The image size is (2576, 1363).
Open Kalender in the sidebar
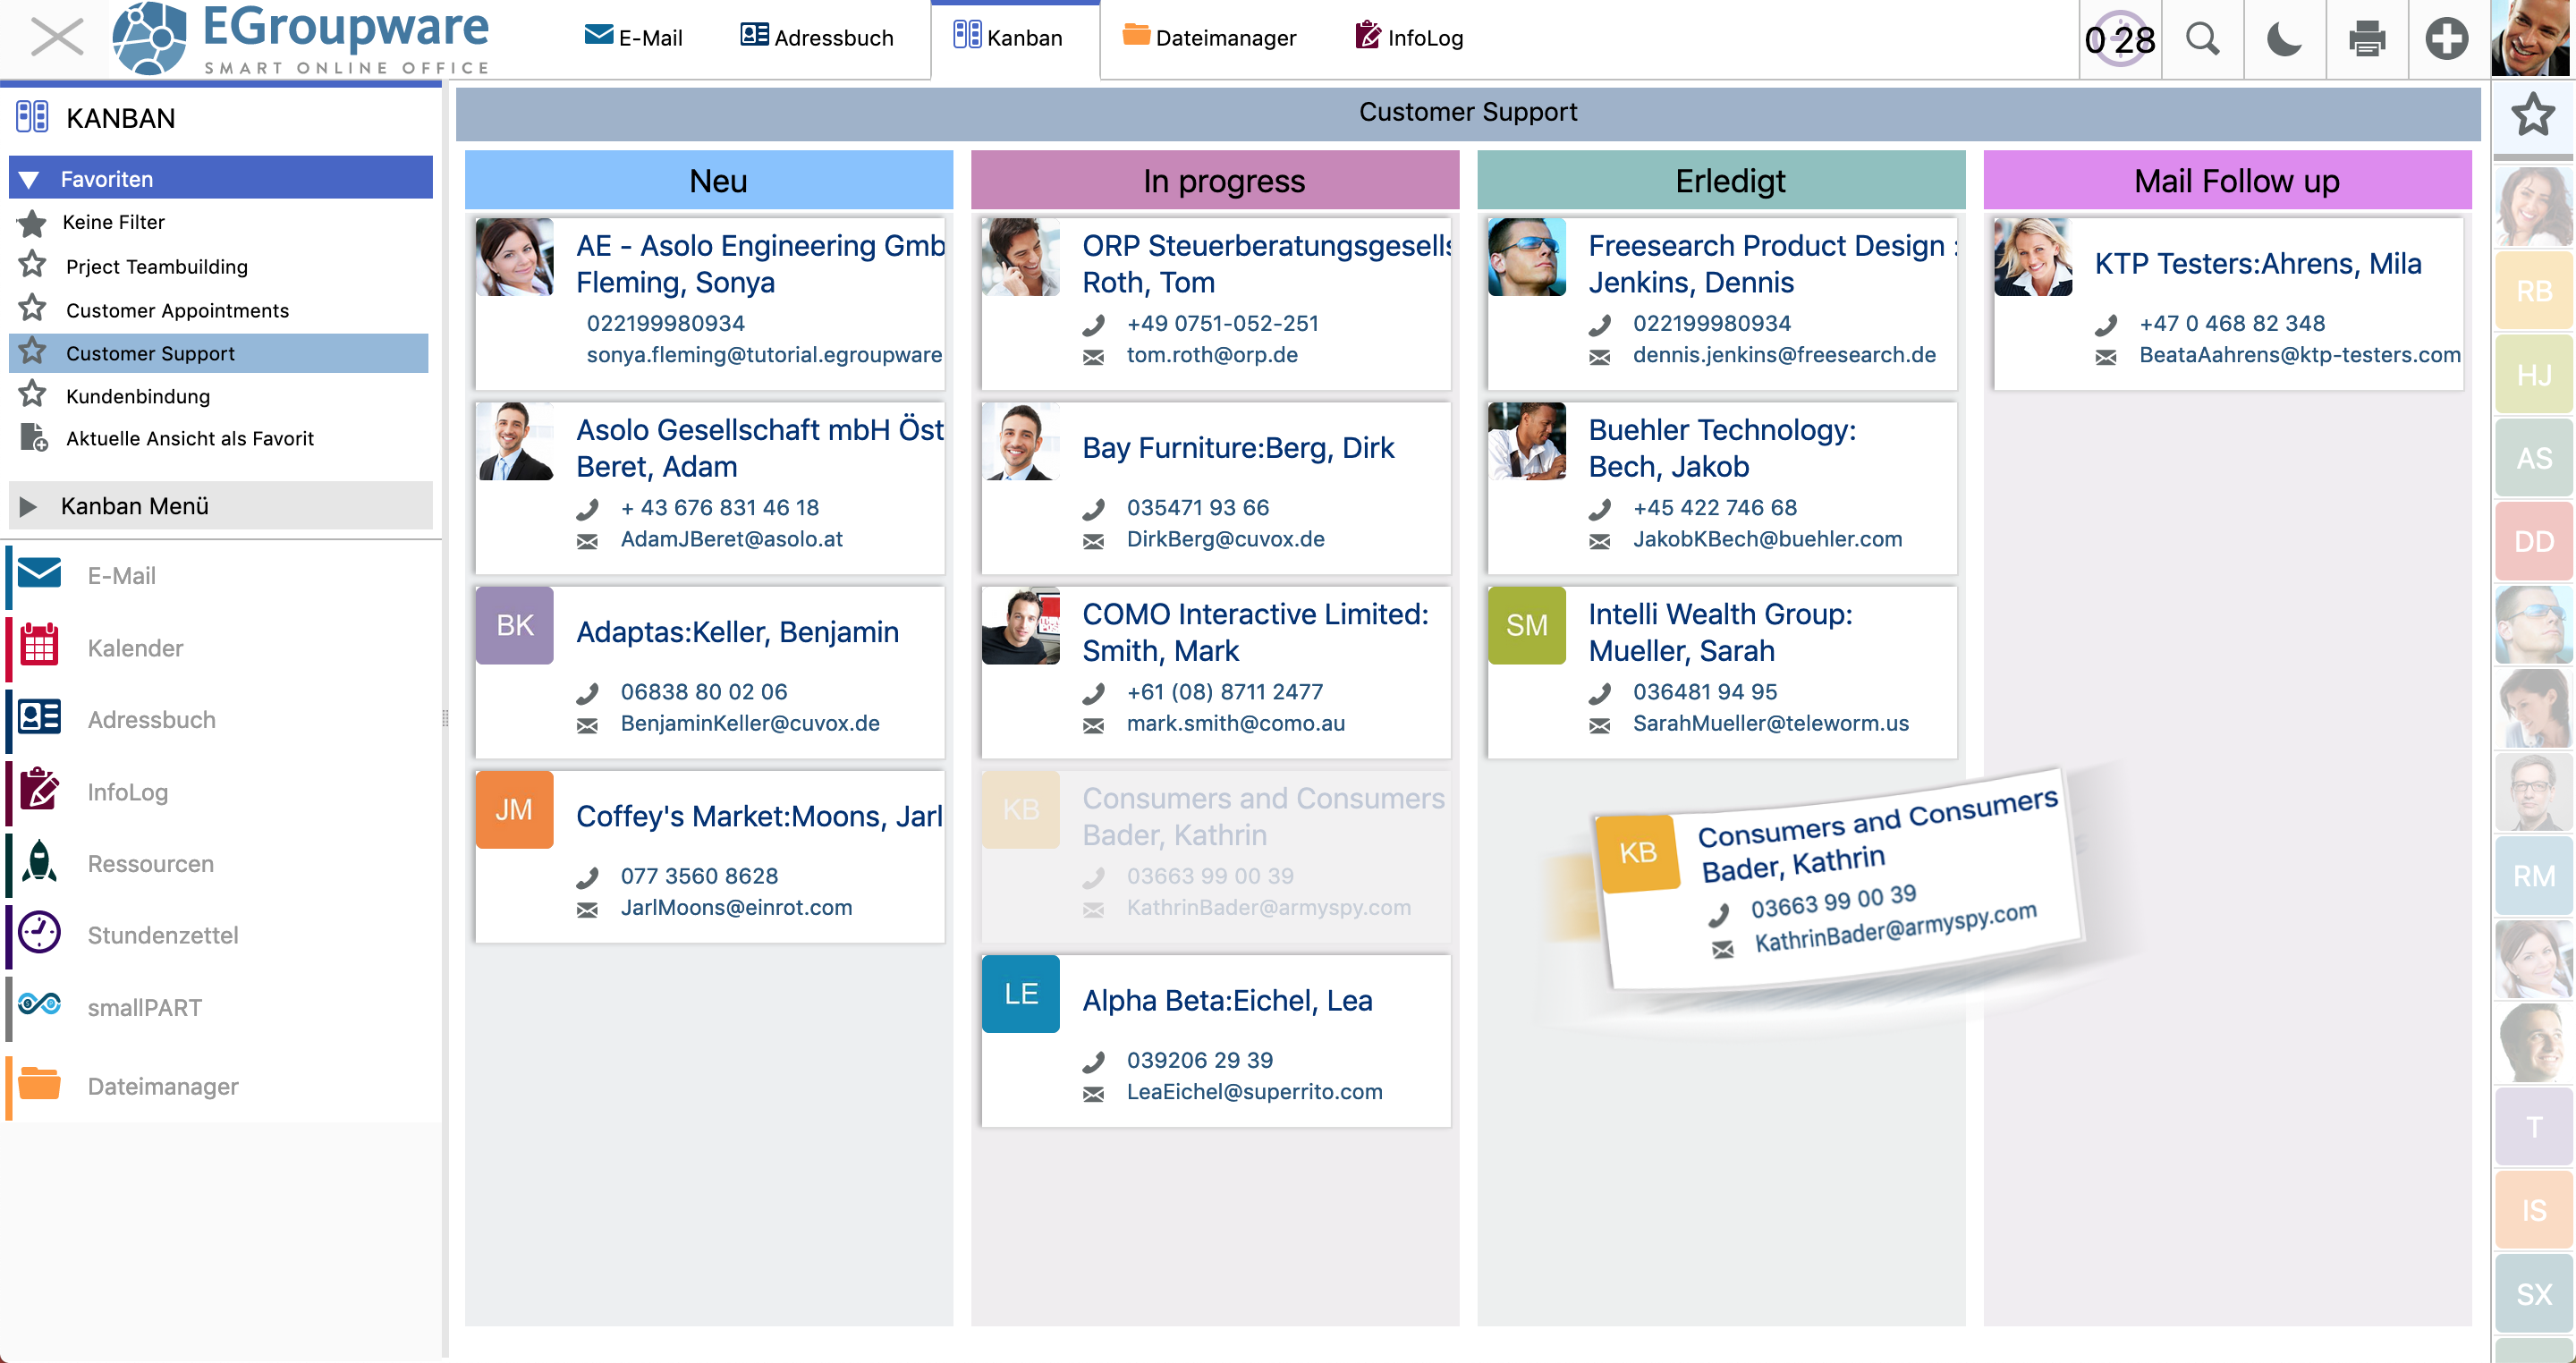point(135,648)
